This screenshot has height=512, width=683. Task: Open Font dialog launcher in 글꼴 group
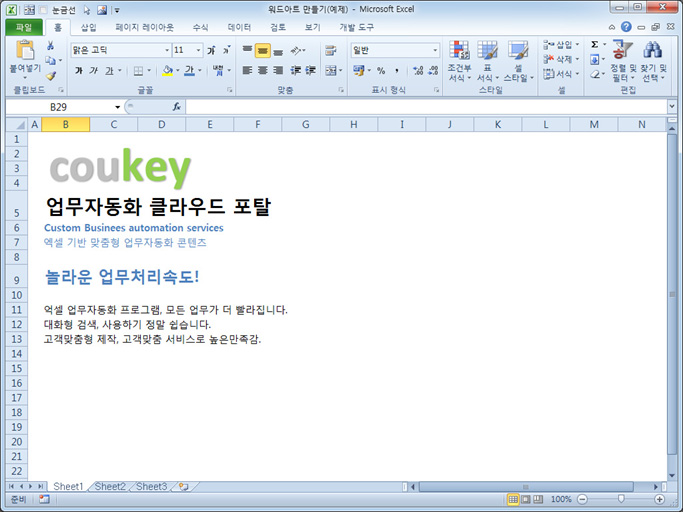pyautogui.click(x=230, y=90)
